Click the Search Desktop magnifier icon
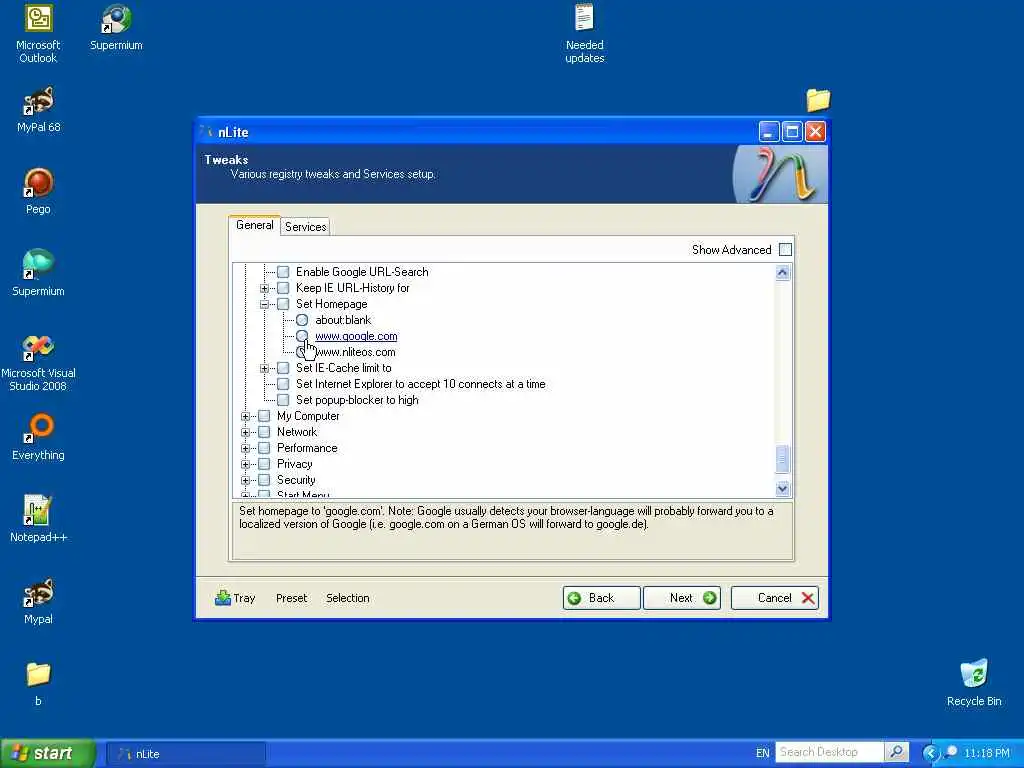The width and height of the screenshot is (1024, 768). point(897,752)
